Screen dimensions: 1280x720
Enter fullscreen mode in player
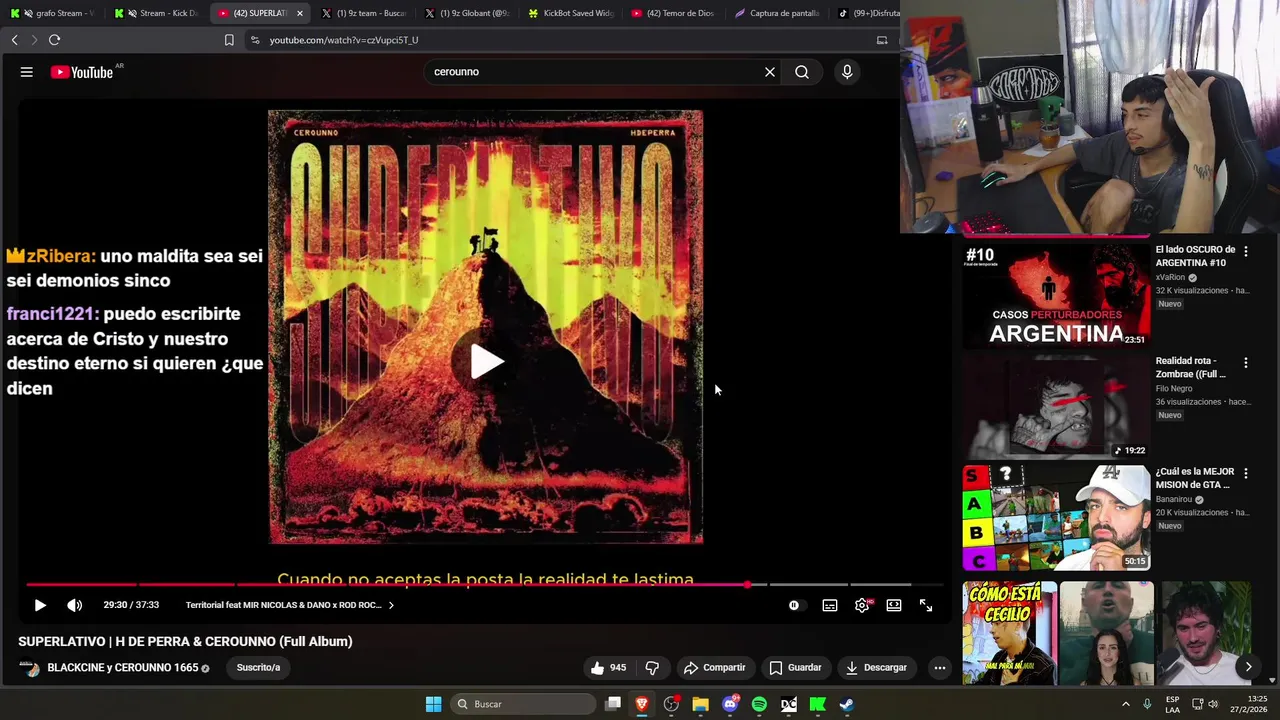(x=926, y=605)
